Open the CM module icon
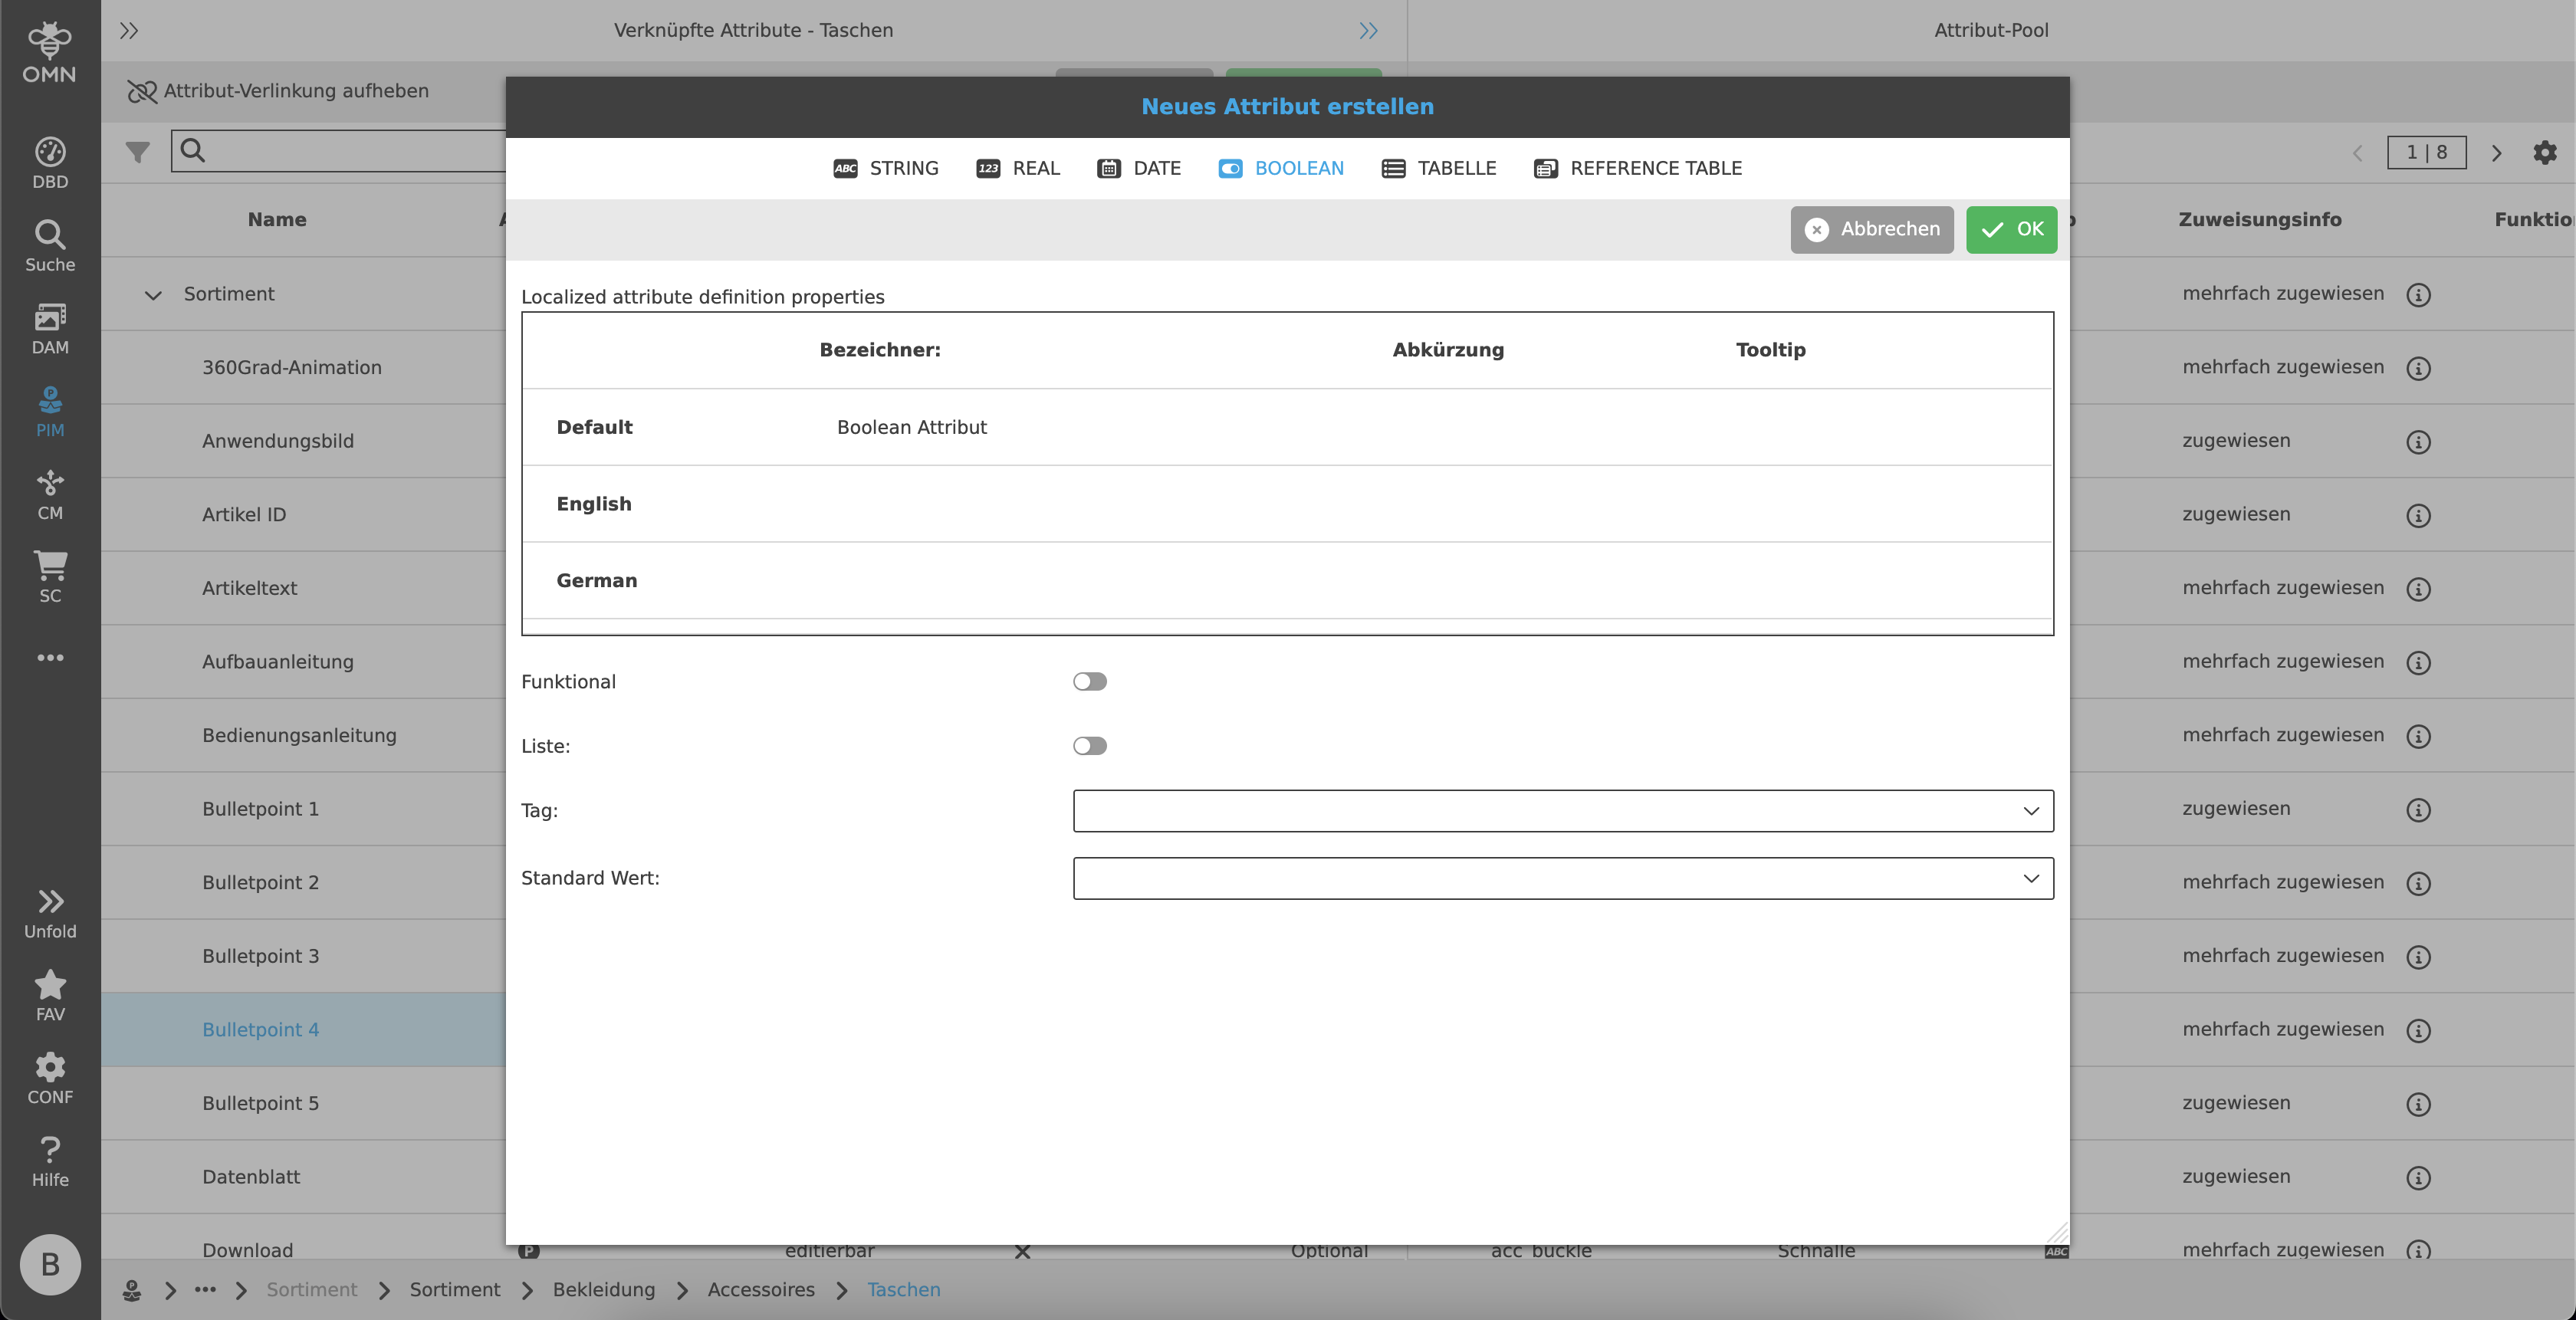2576x1320 pixels. click(50, 494)
